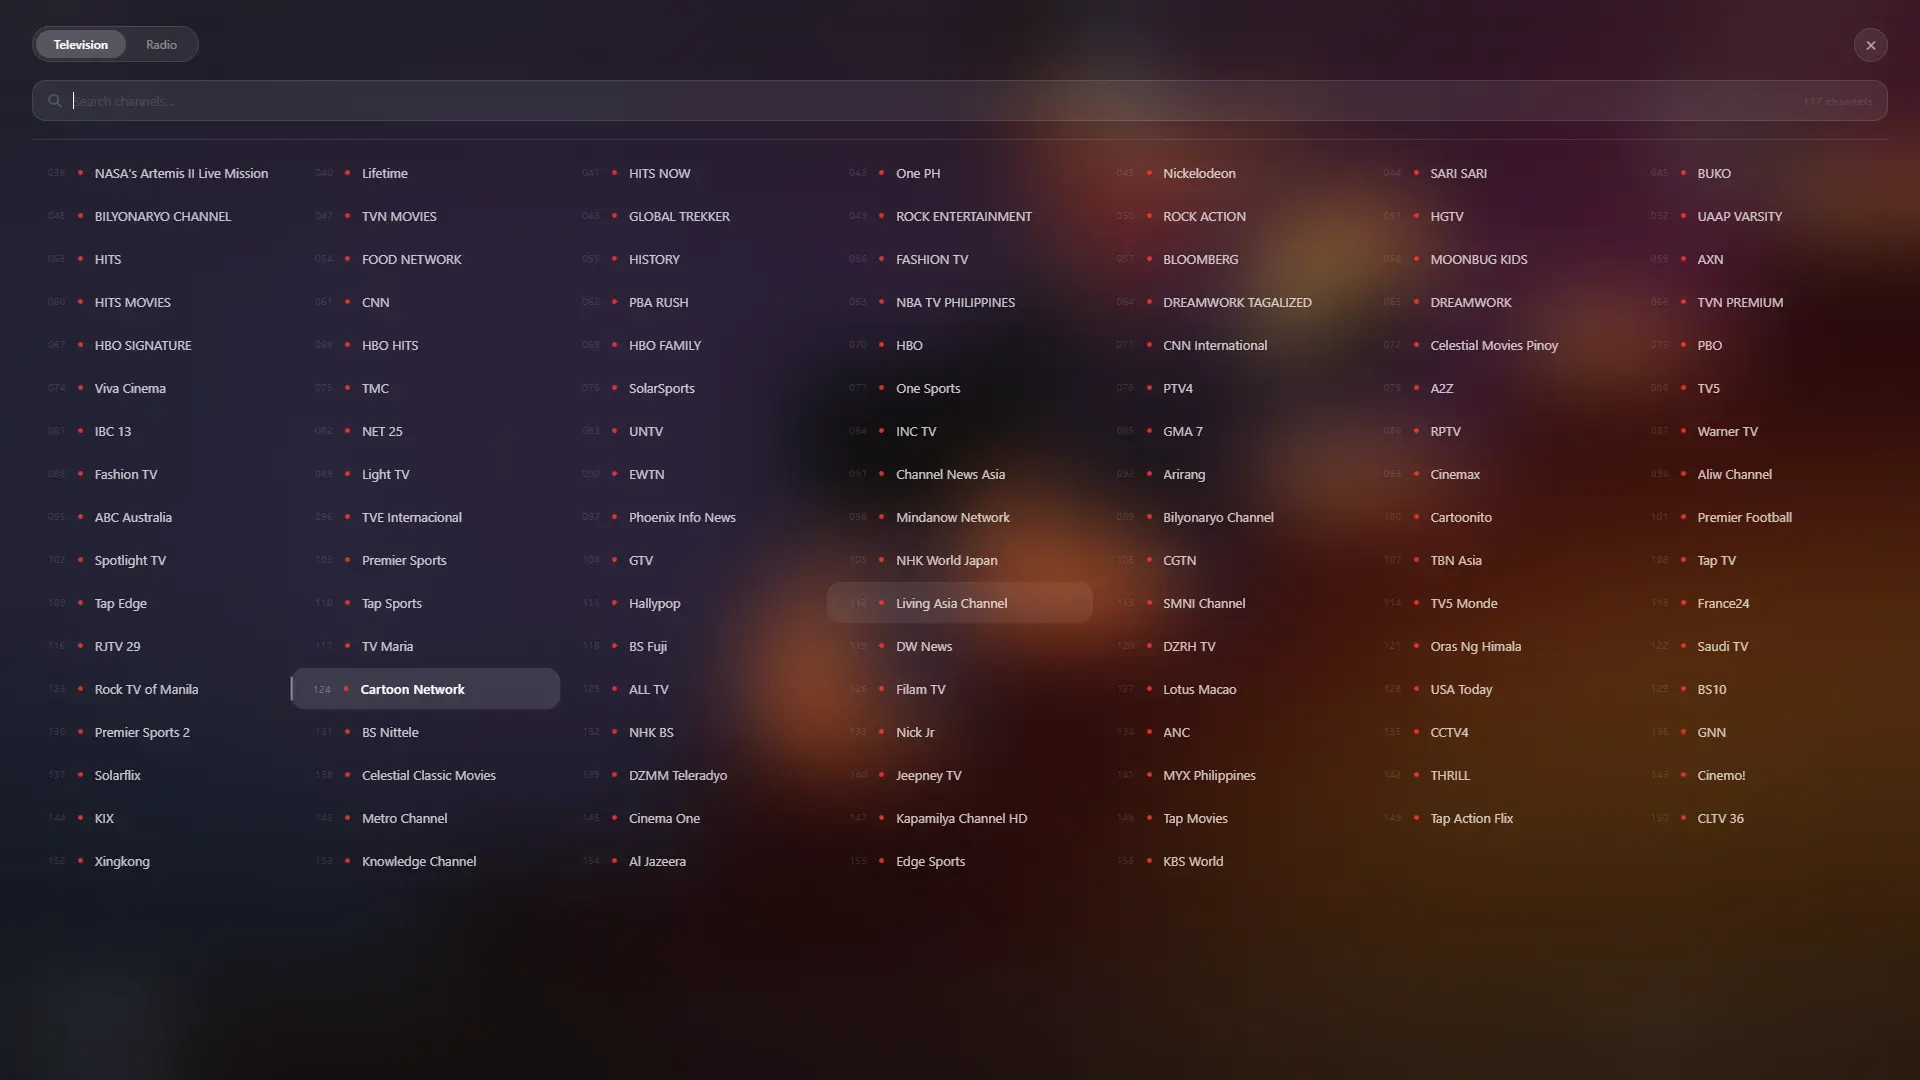The image size is (1920, 1080).
Task: Close the channel list overlay
Action: [x=1870, y=45]
